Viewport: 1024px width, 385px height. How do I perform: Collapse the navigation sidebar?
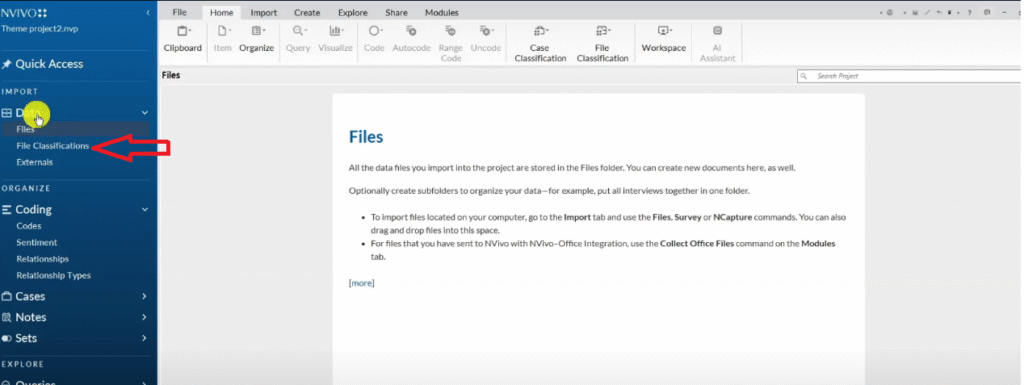click(148, 12)
